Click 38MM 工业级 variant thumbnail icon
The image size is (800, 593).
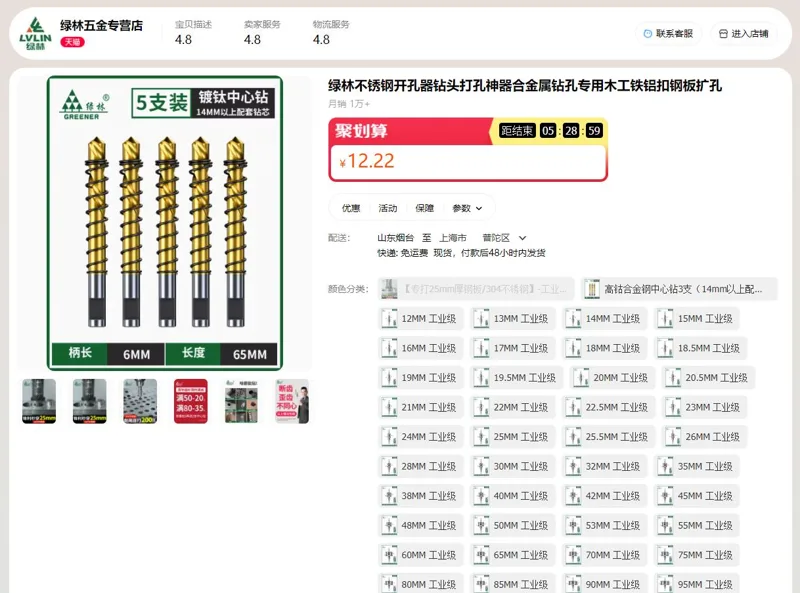(x=389, y=496)
